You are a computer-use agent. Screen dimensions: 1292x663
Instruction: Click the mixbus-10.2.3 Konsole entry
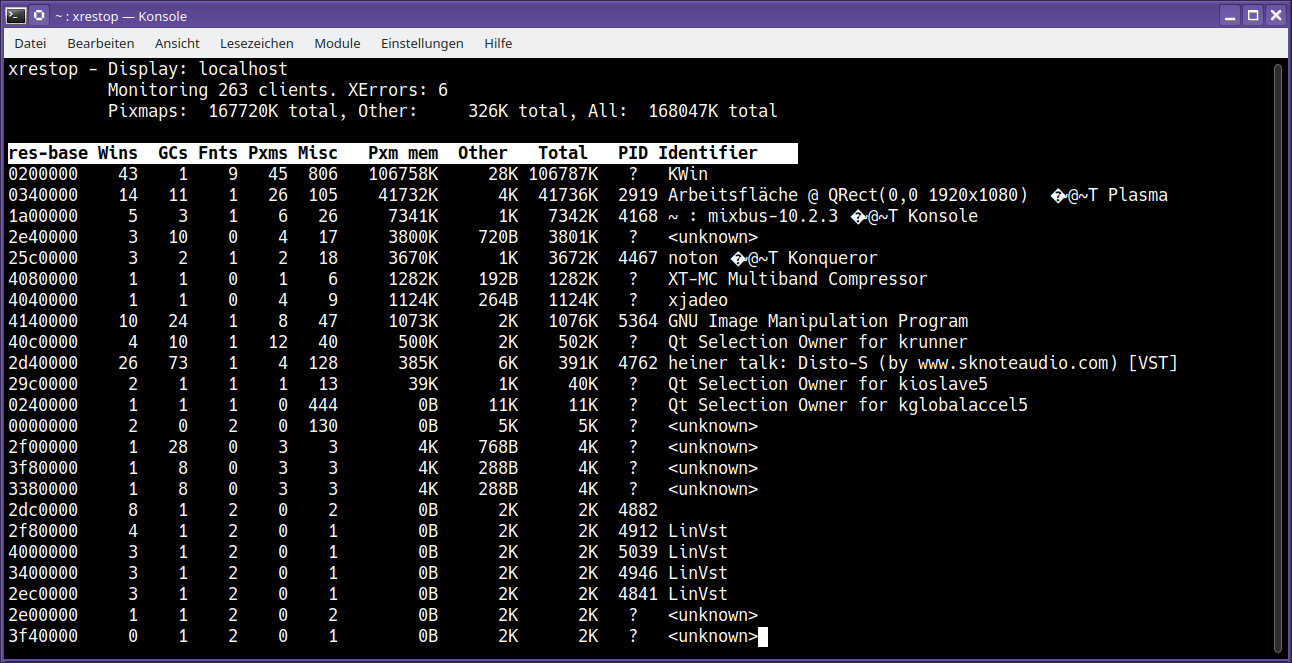pos(823,216)
